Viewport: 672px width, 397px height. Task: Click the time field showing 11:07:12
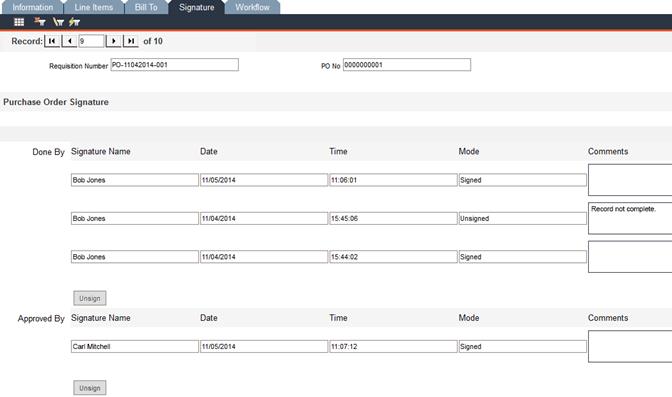coord(393,346)
